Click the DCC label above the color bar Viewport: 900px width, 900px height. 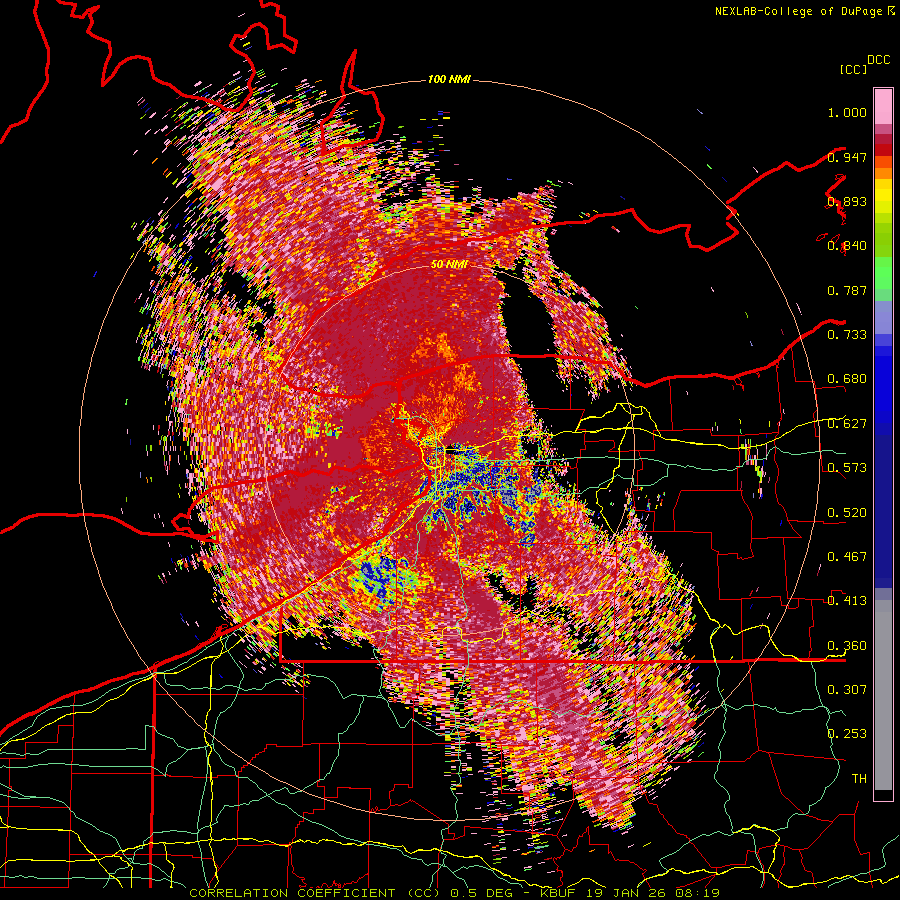click(879, 60)
